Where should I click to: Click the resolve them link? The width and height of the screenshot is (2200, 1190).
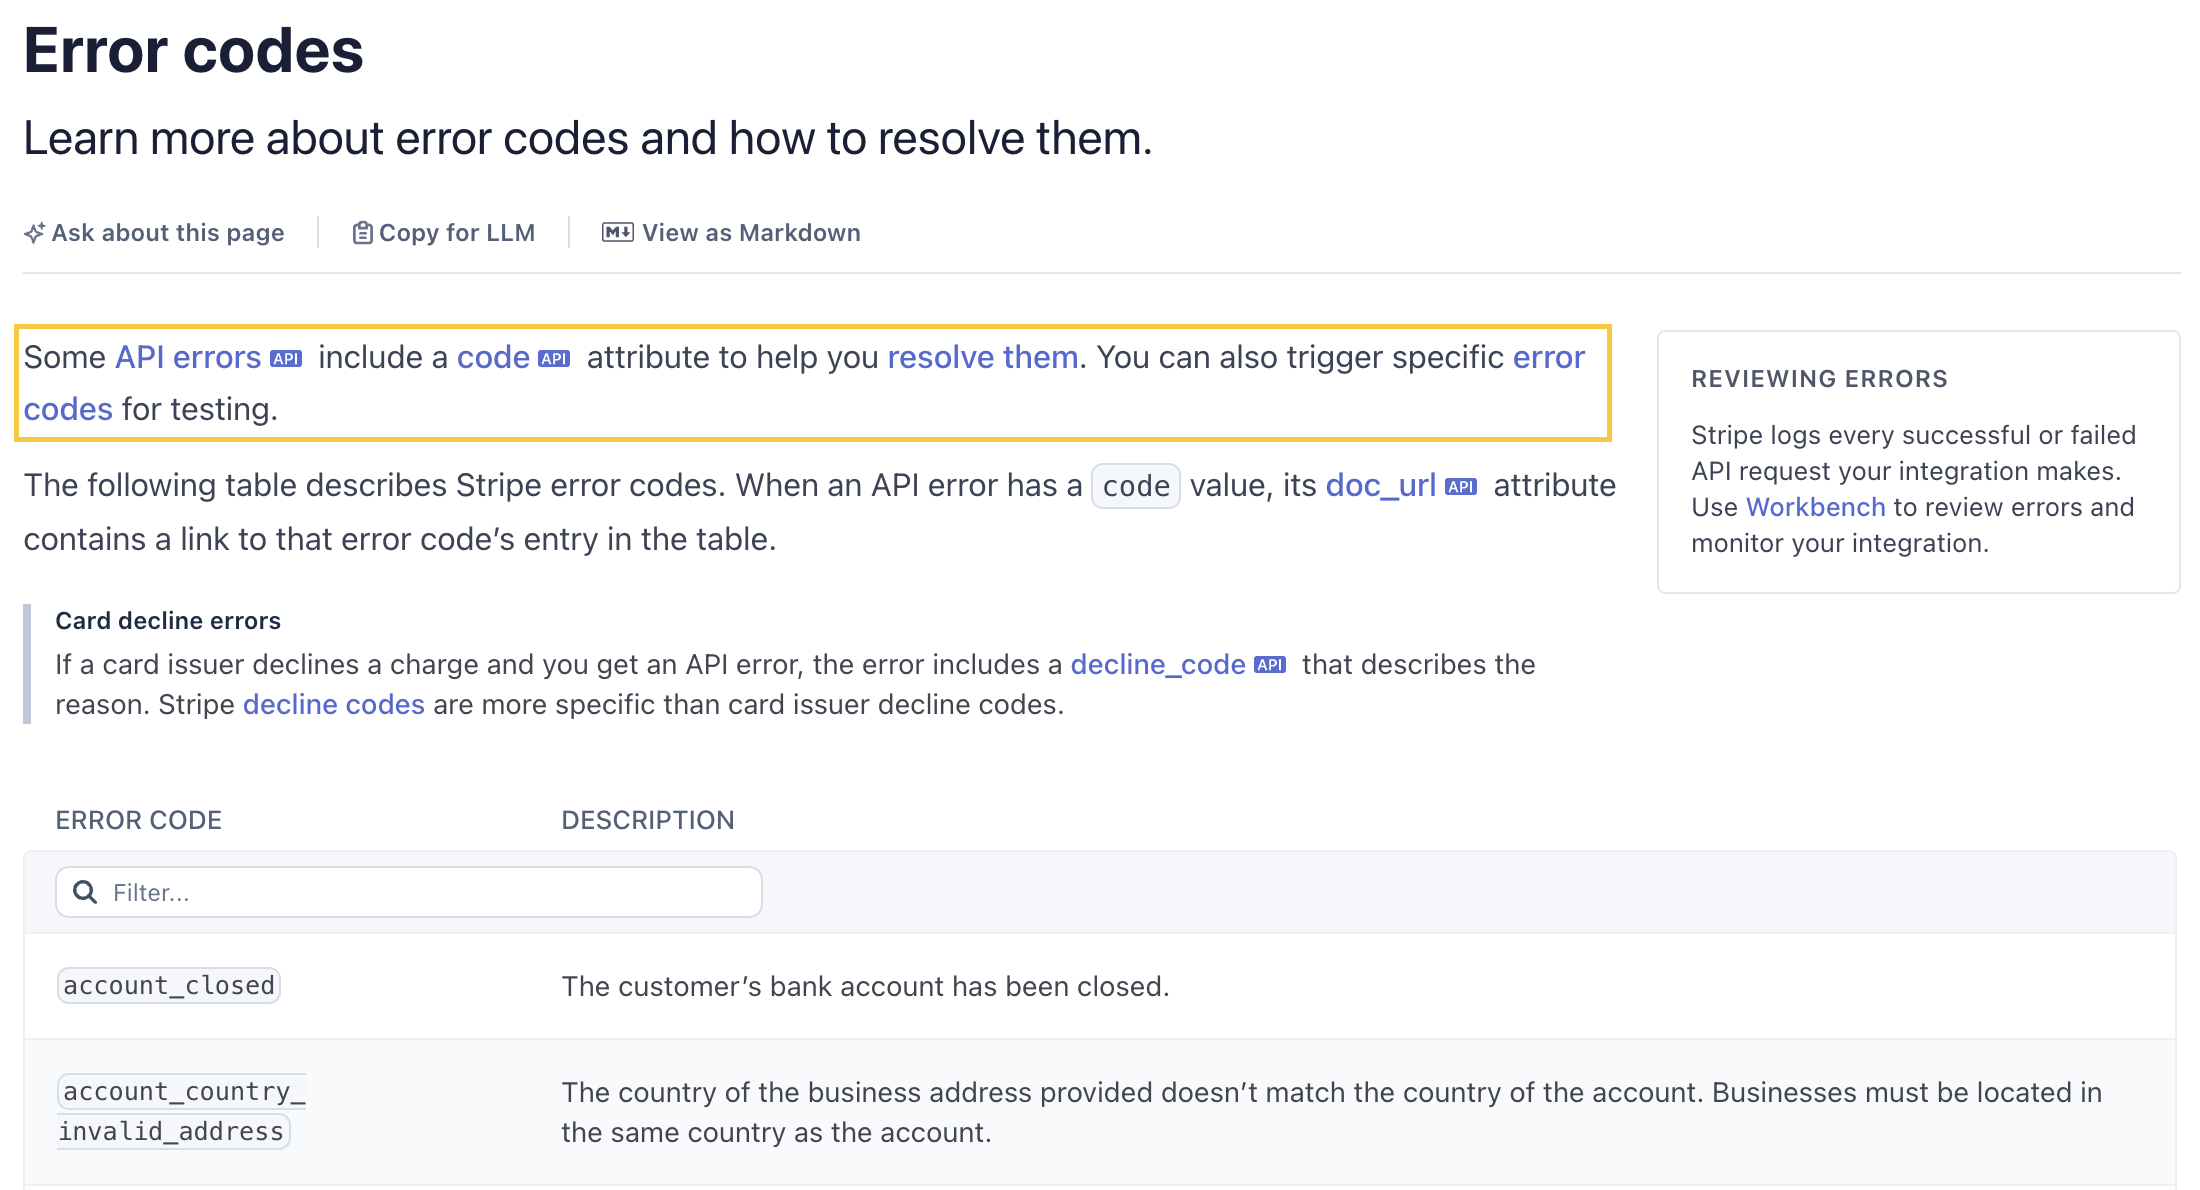point(983,357)
